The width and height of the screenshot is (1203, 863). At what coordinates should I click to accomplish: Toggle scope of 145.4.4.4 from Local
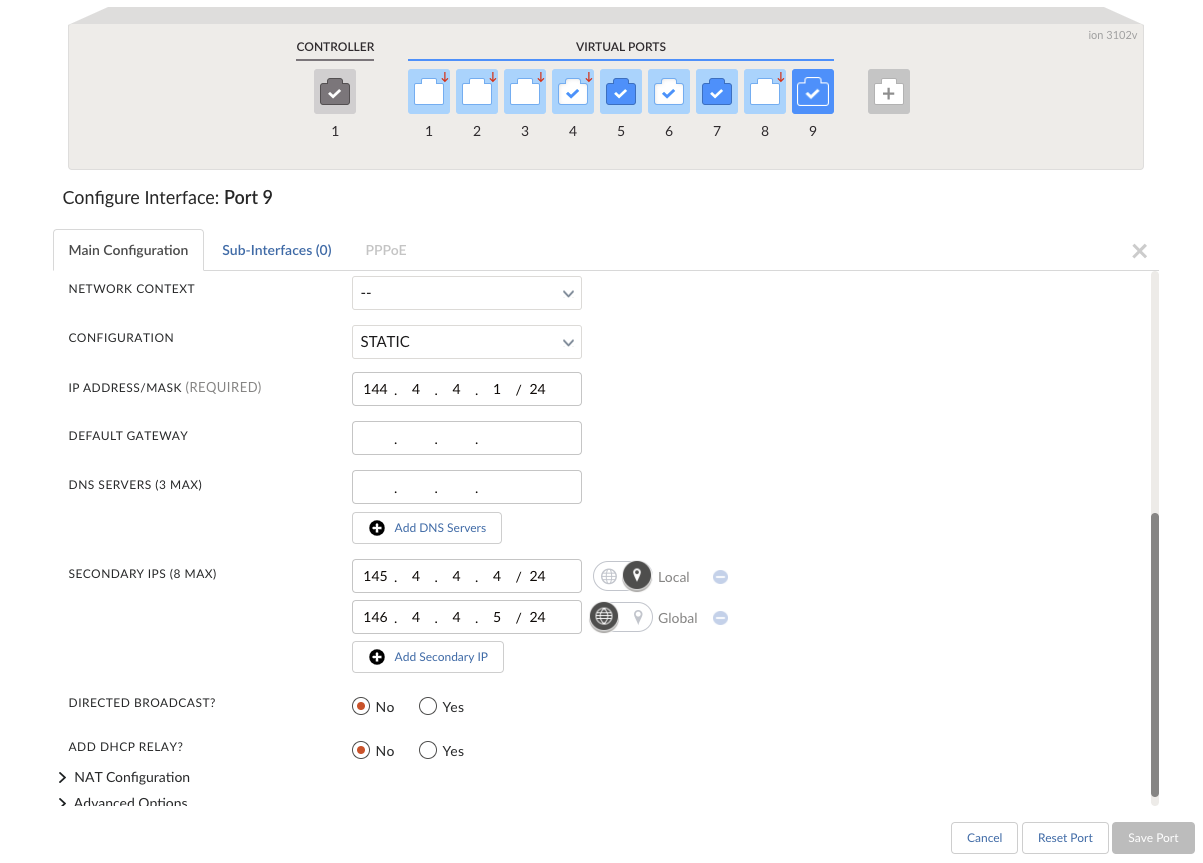(622, 577)
